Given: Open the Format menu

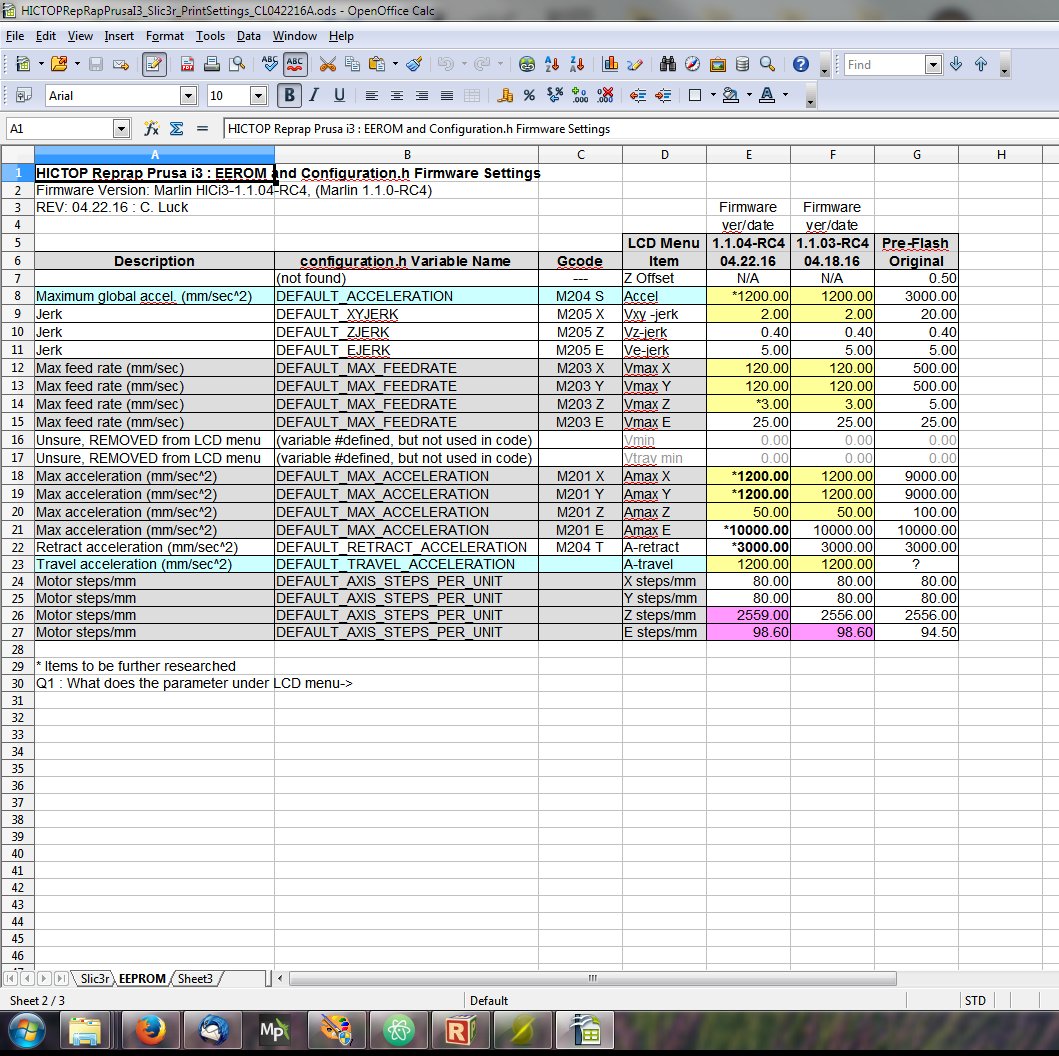Looking at the screenshot, I should click(165, 36).
